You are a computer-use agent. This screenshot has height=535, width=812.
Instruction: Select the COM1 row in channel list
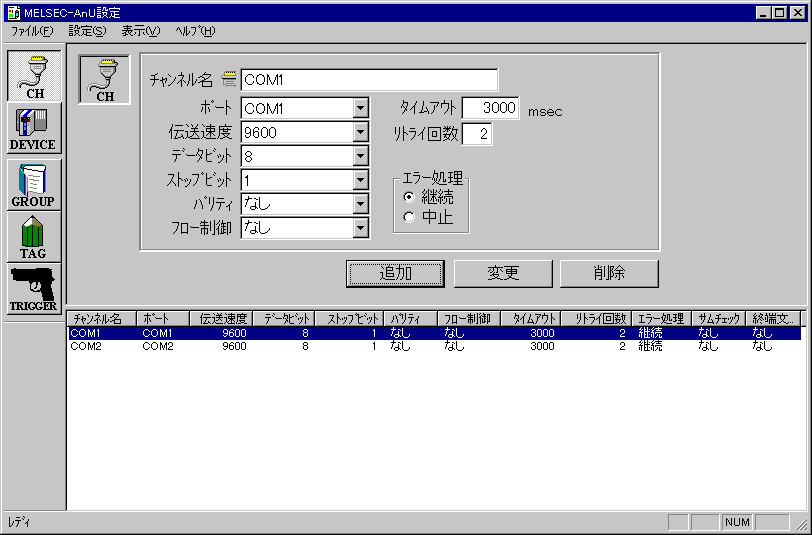tap(434, 333)
